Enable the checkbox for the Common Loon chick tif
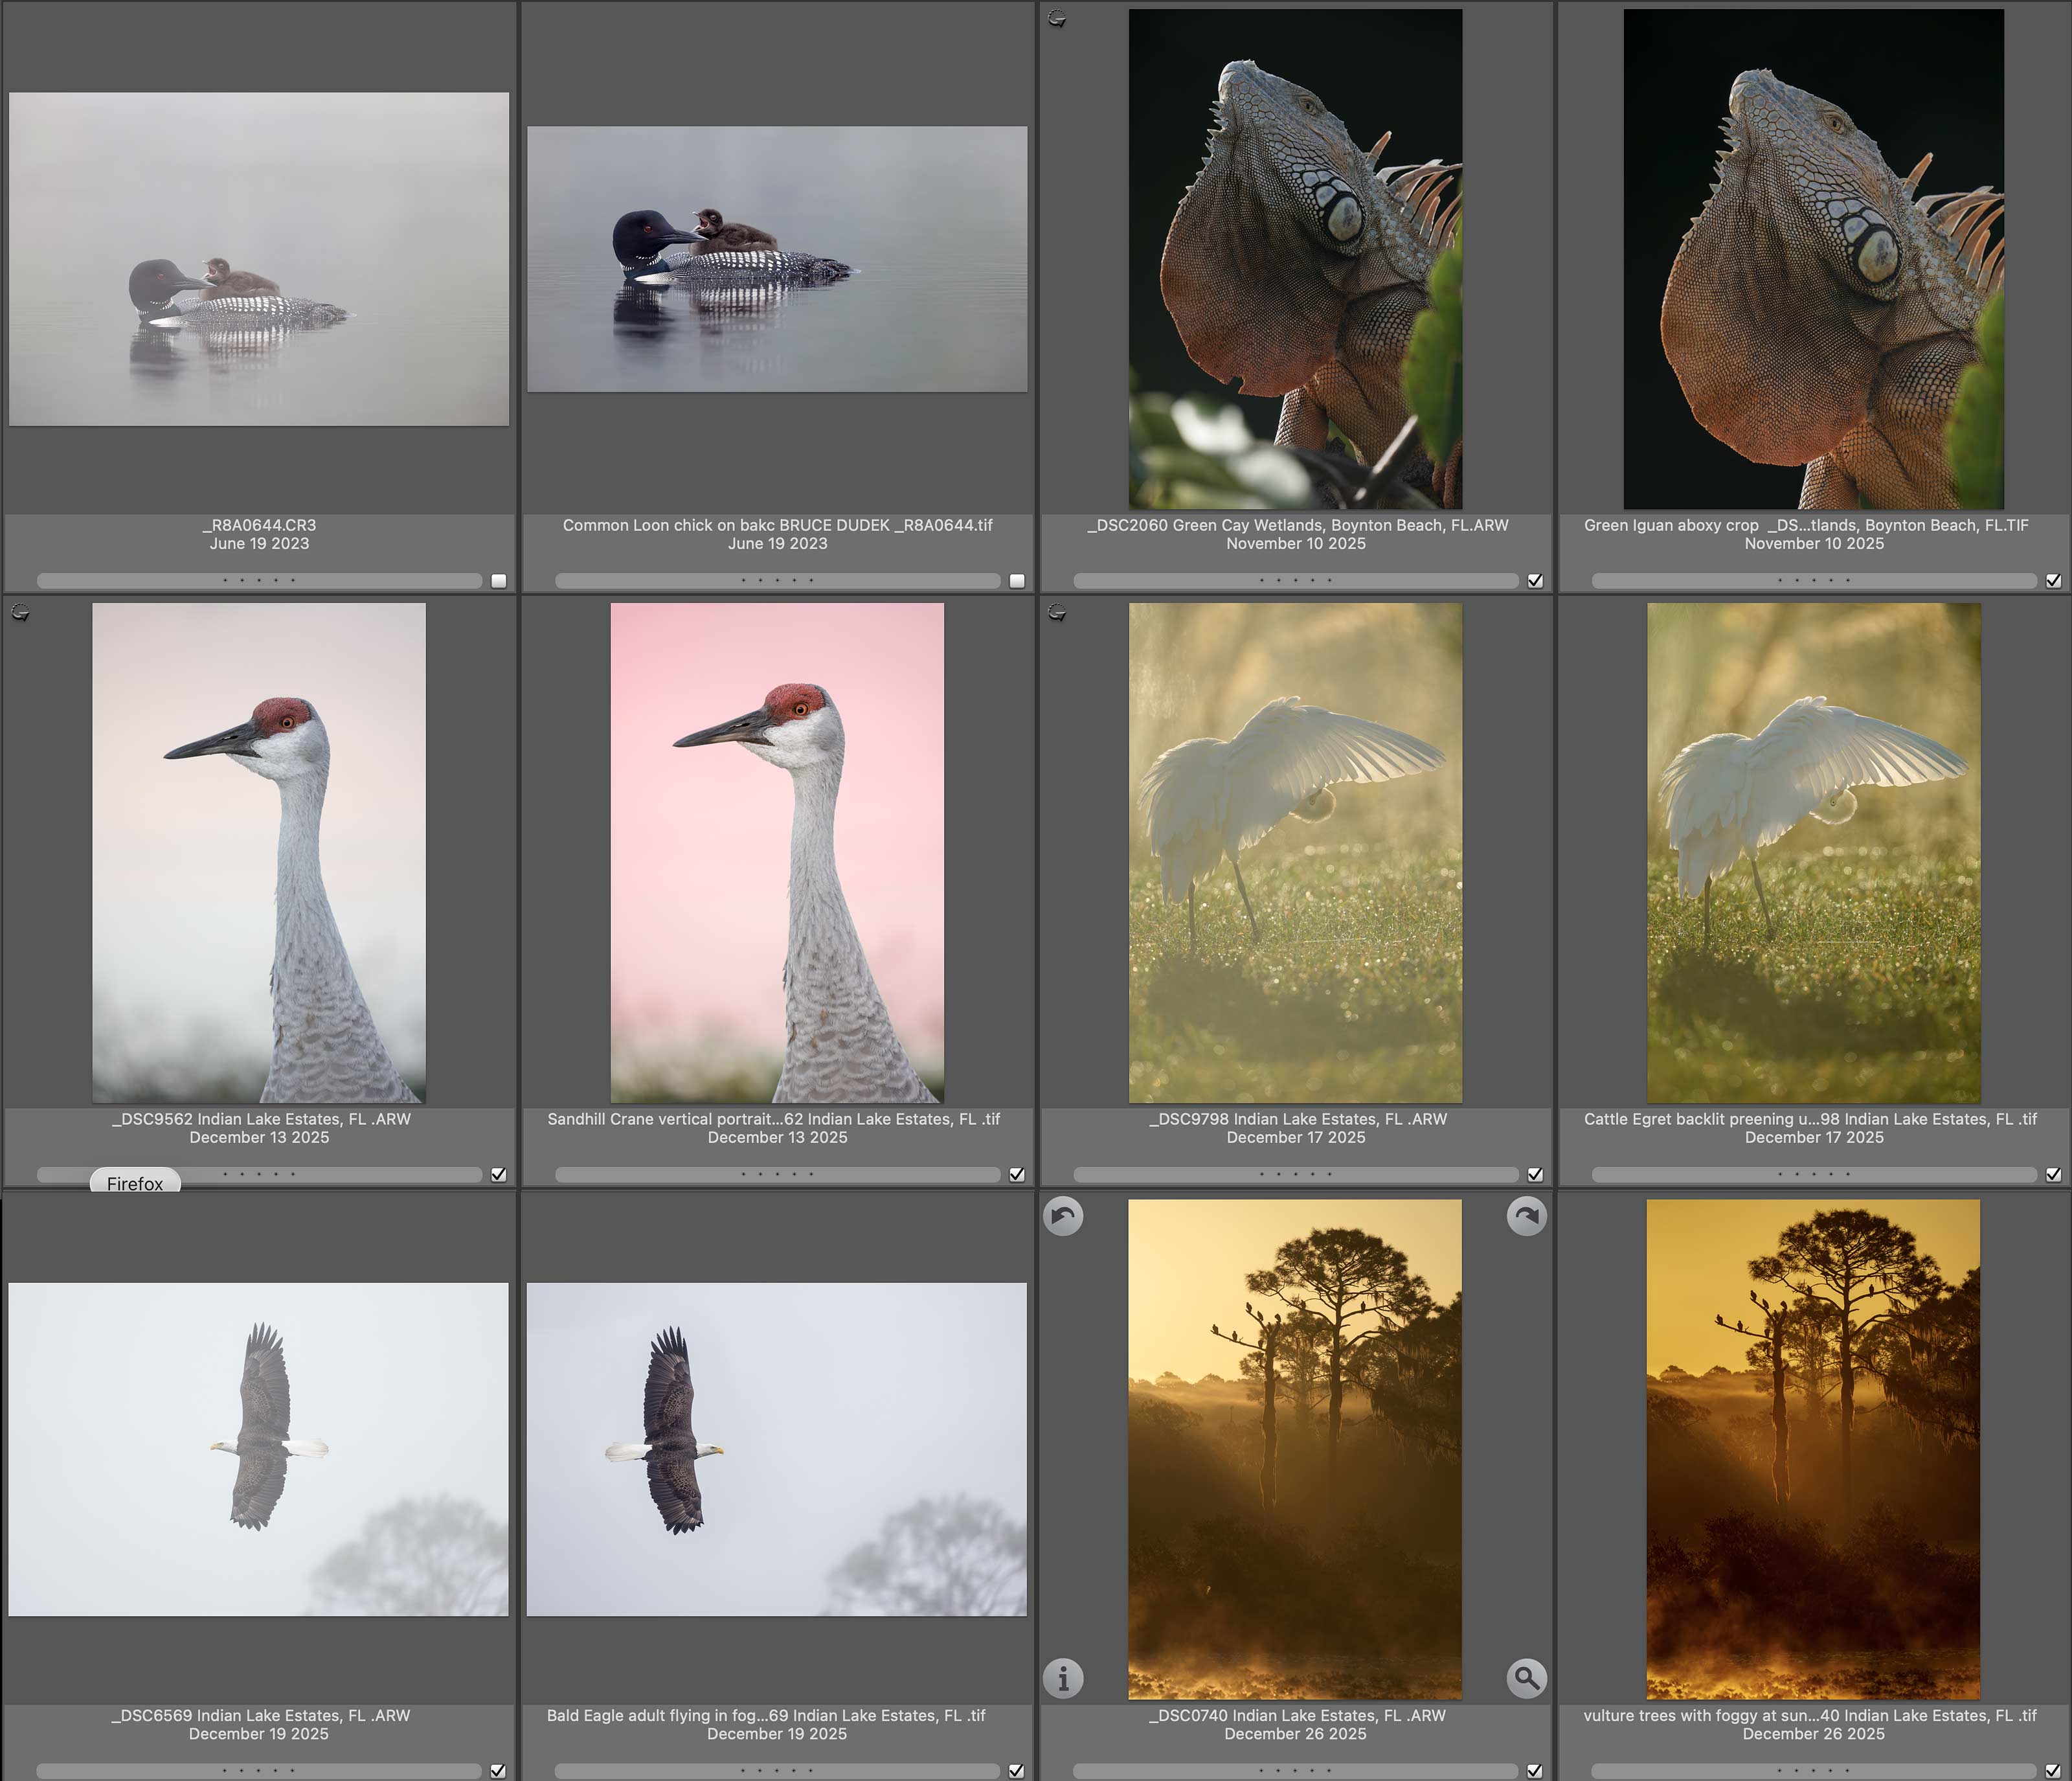Screen dimensions: 2072x1781 coord(1017,581)
